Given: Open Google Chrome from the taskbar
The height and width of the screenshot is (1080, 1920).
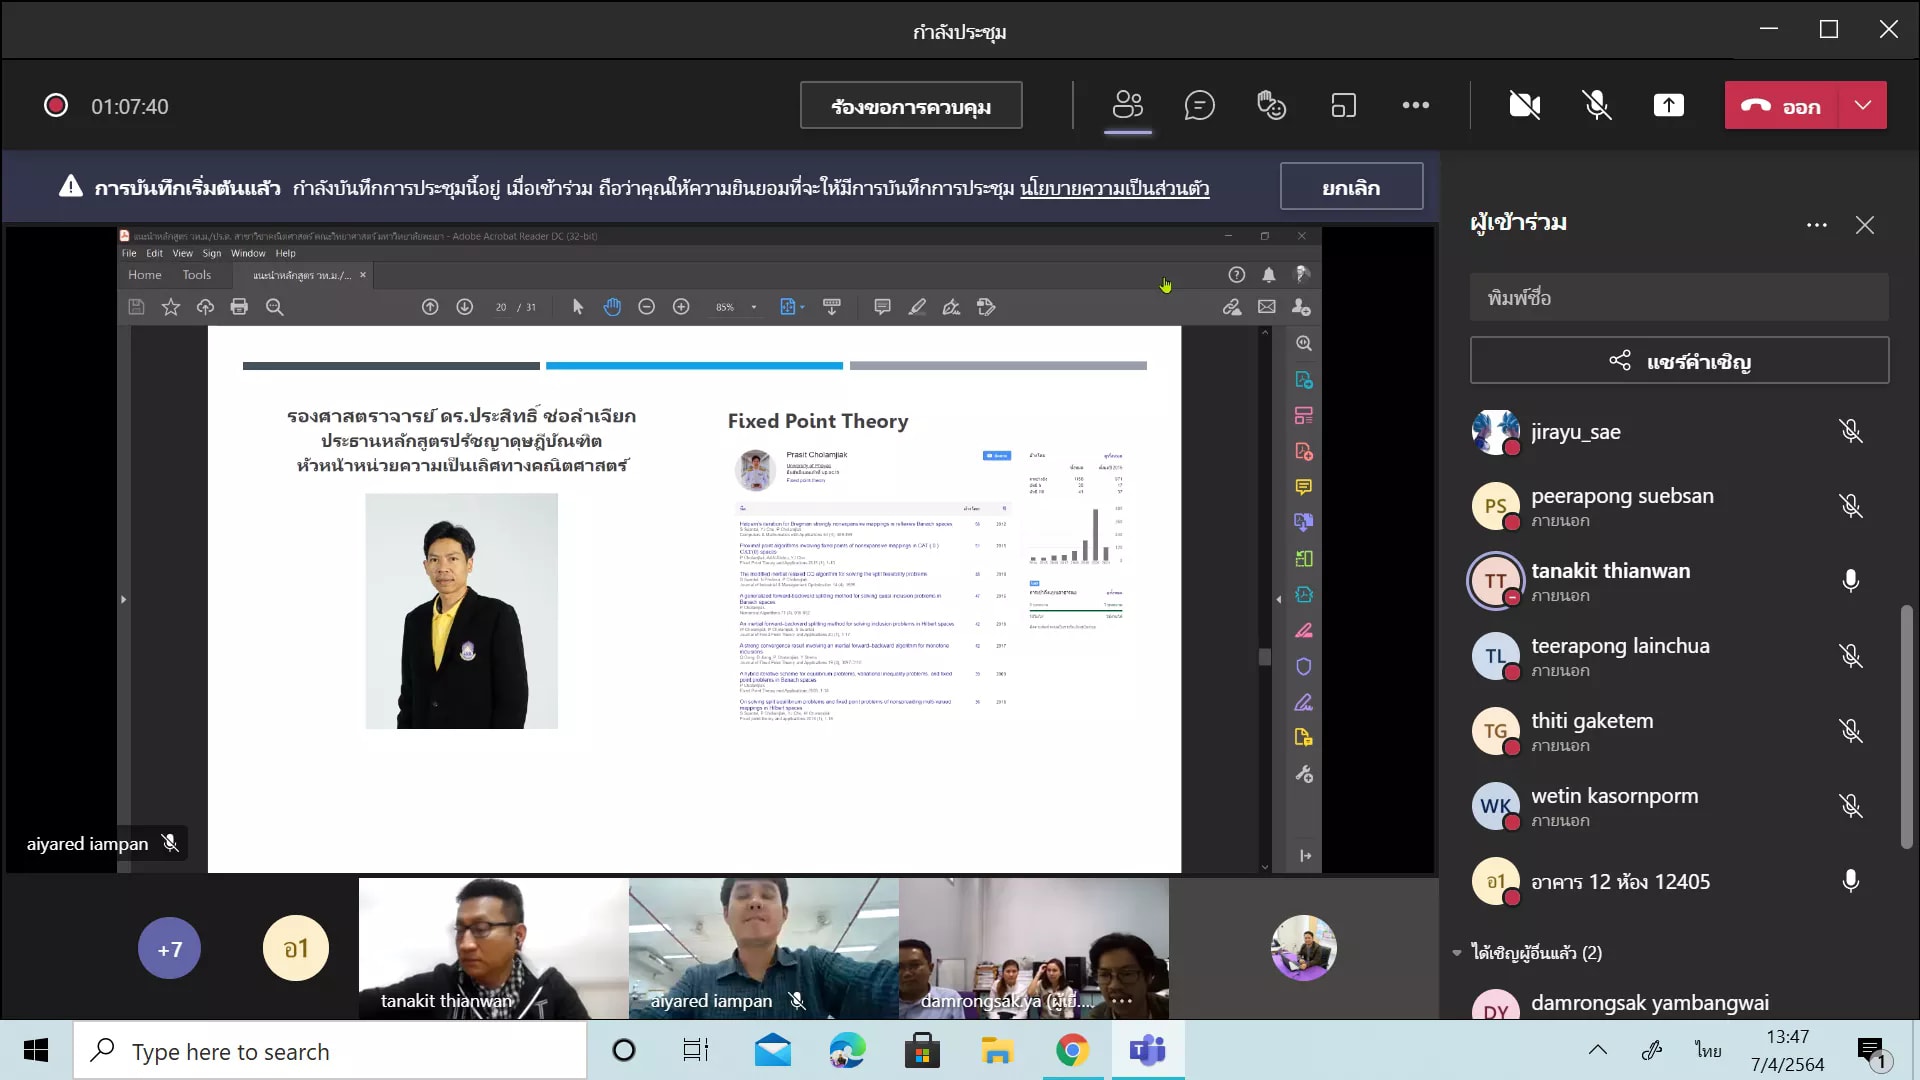Looking at the screenshot, I should click(1071, 1051).
